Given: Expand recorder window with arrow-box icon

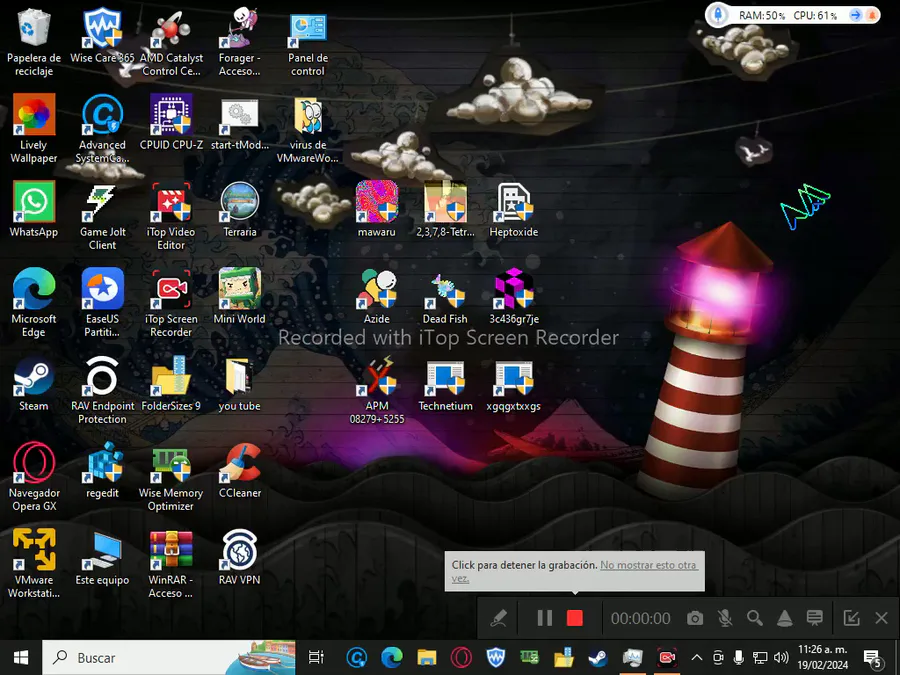Looking at the screenshot, I should click(x=851, y=618).
